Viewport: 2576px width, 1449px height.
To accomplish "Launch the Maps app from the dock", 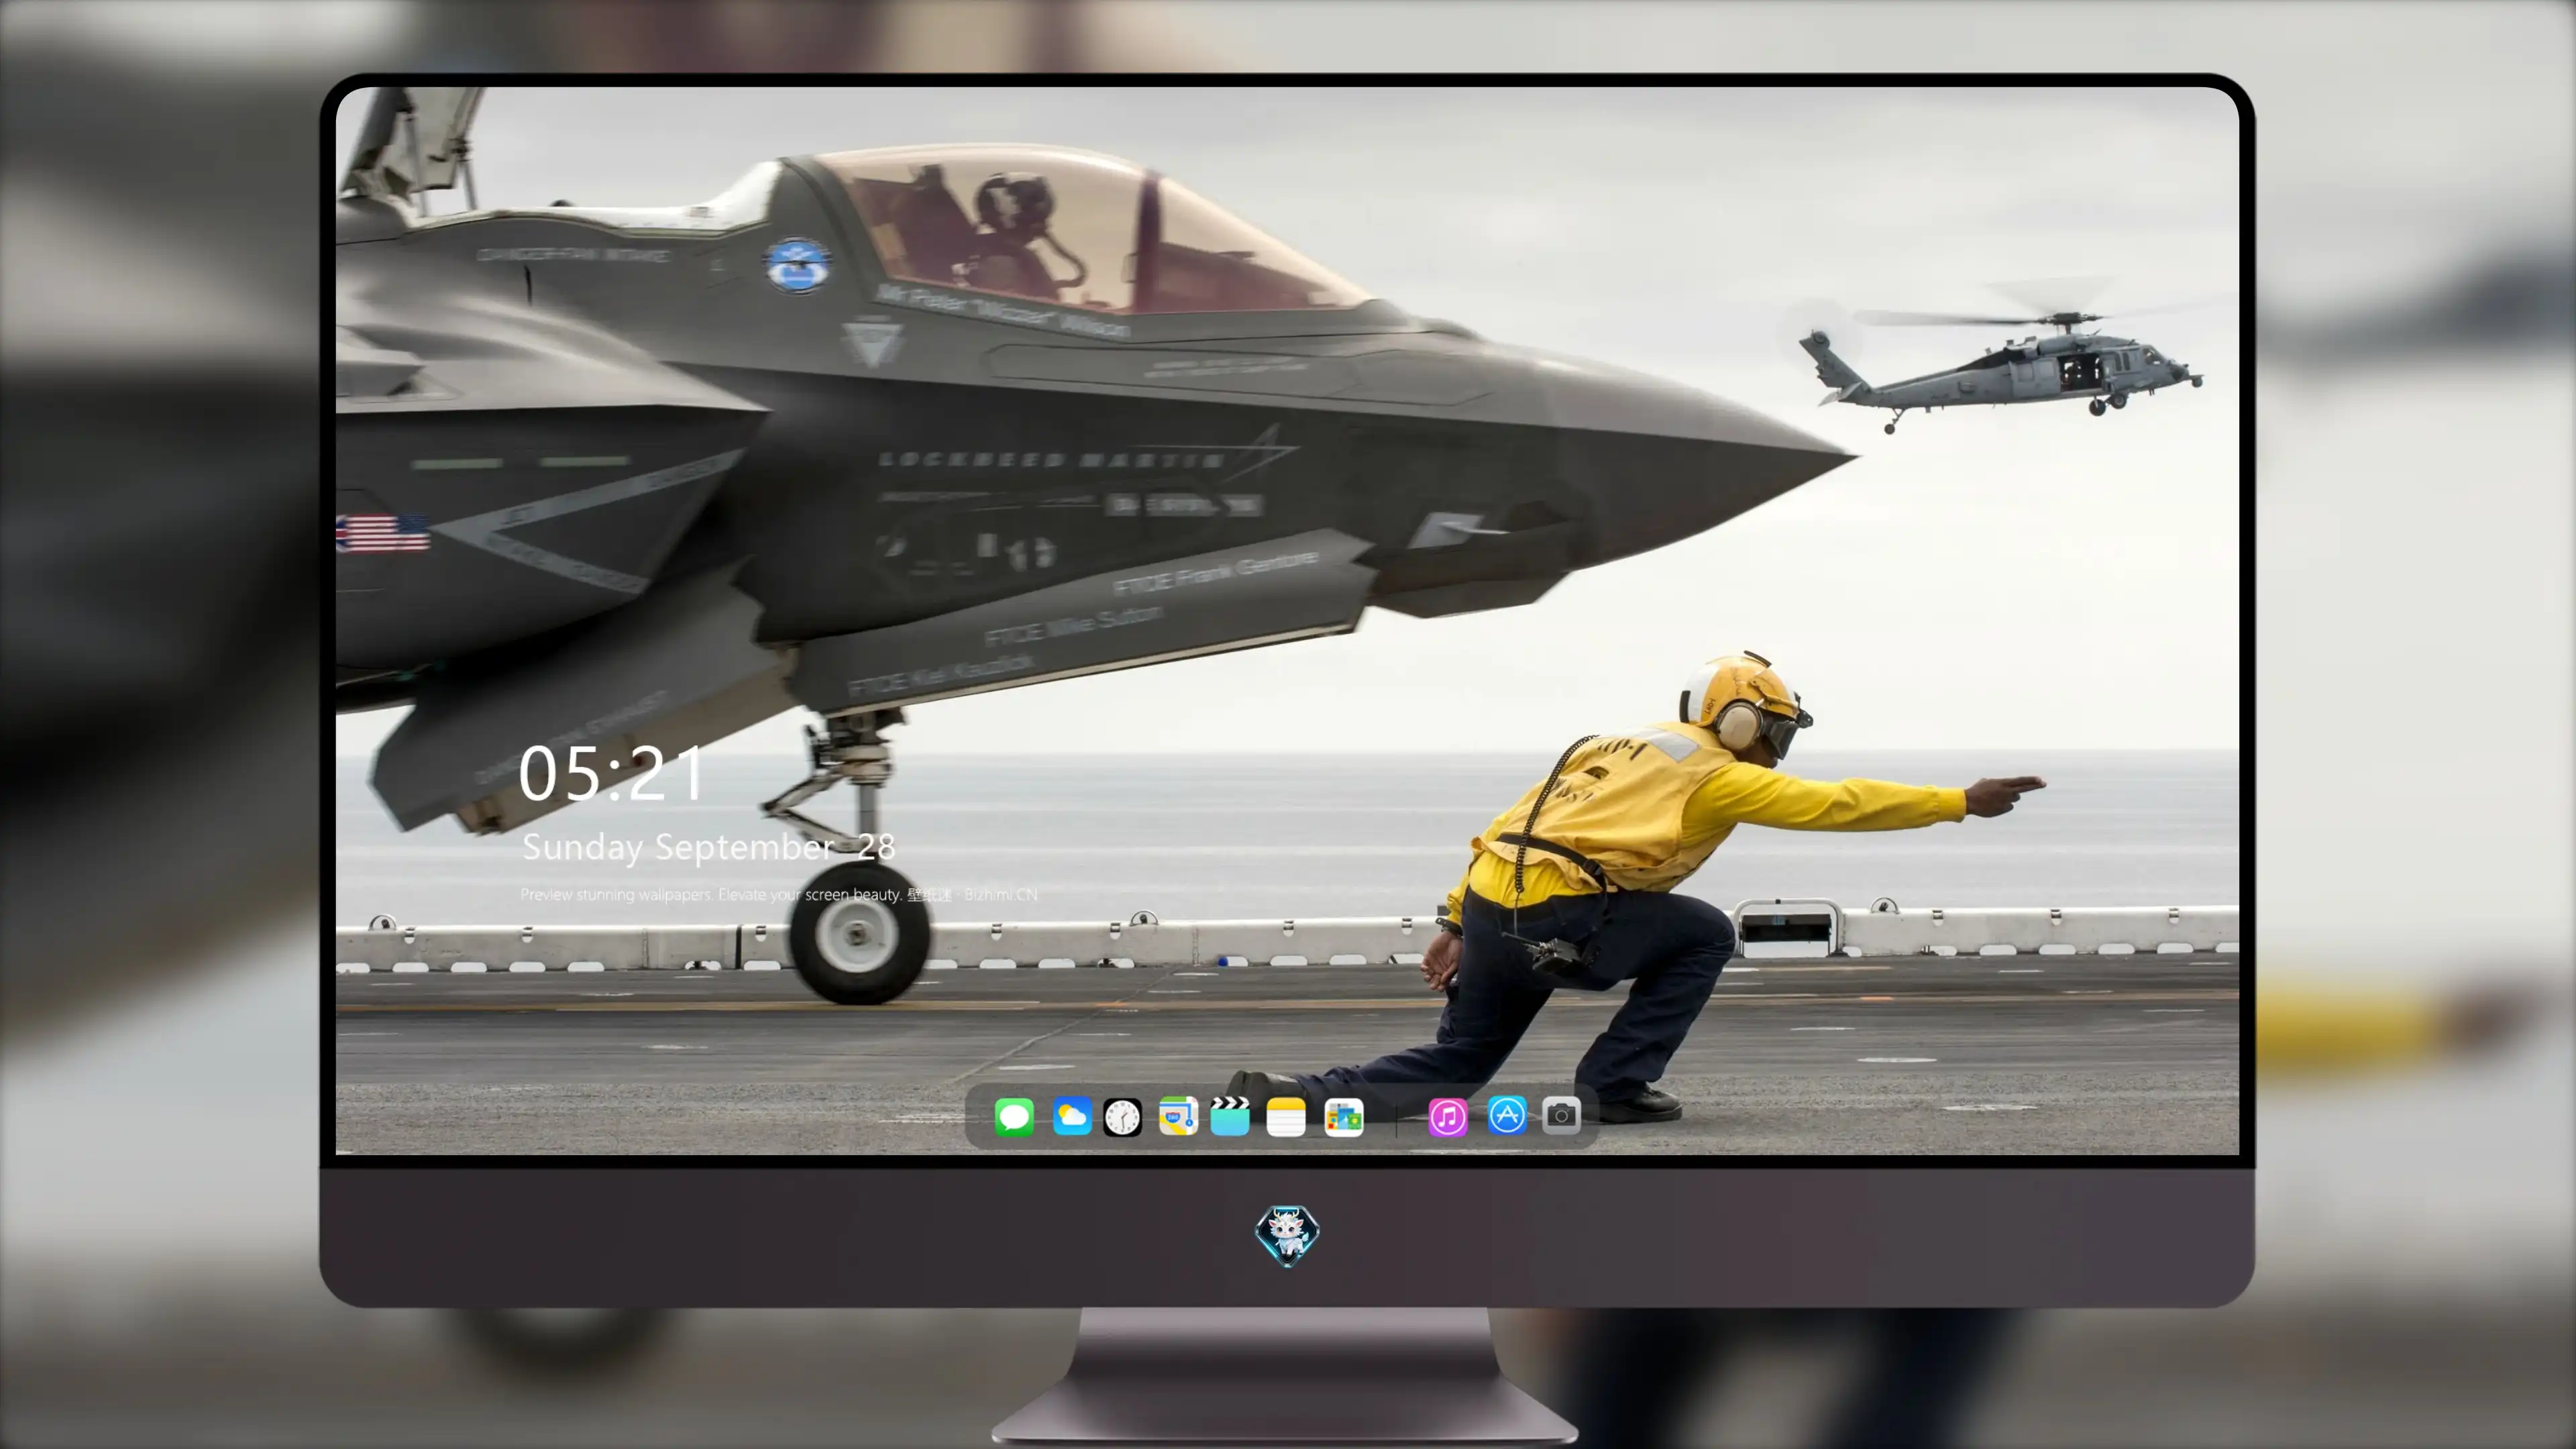I will 1178,1116.
